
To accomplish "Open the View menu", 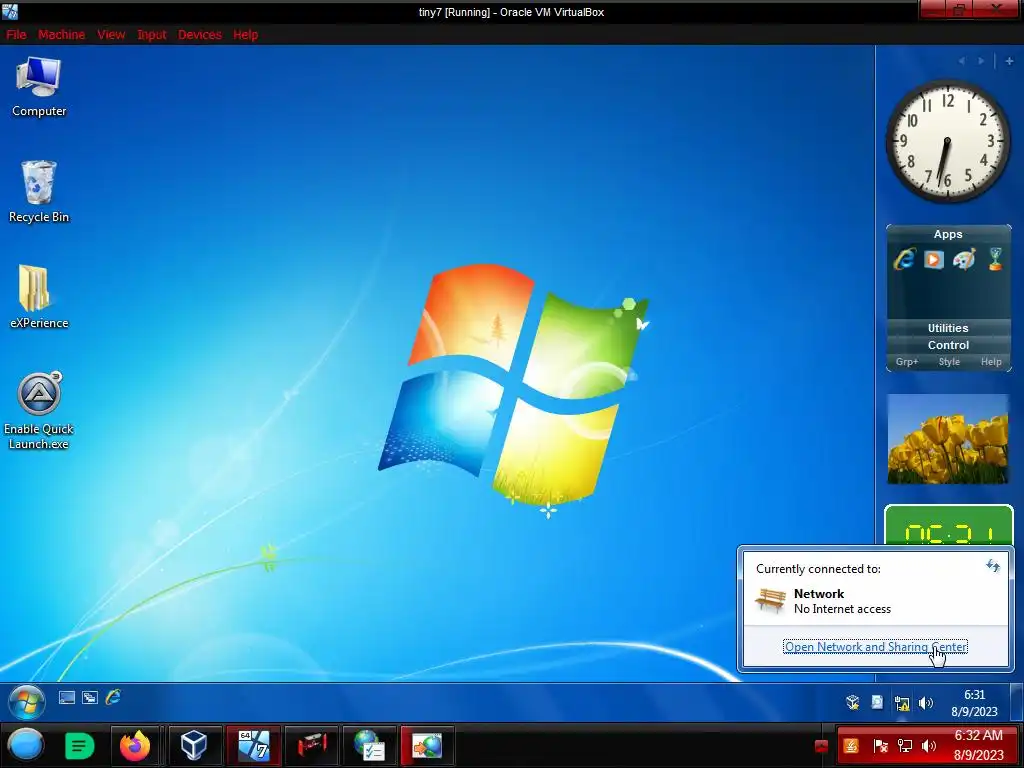I will pos(111,35).
